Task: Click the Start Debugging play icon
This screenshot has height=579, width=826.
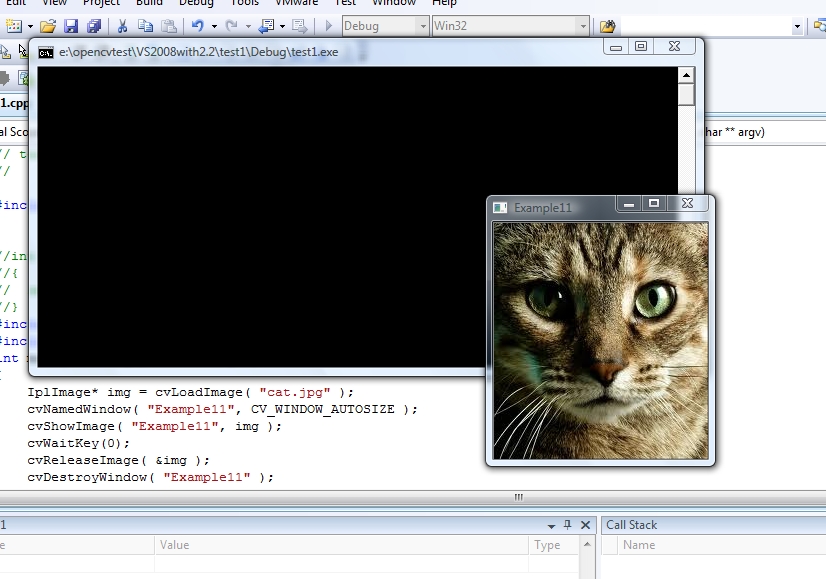Action: click(x=329, y=26)
